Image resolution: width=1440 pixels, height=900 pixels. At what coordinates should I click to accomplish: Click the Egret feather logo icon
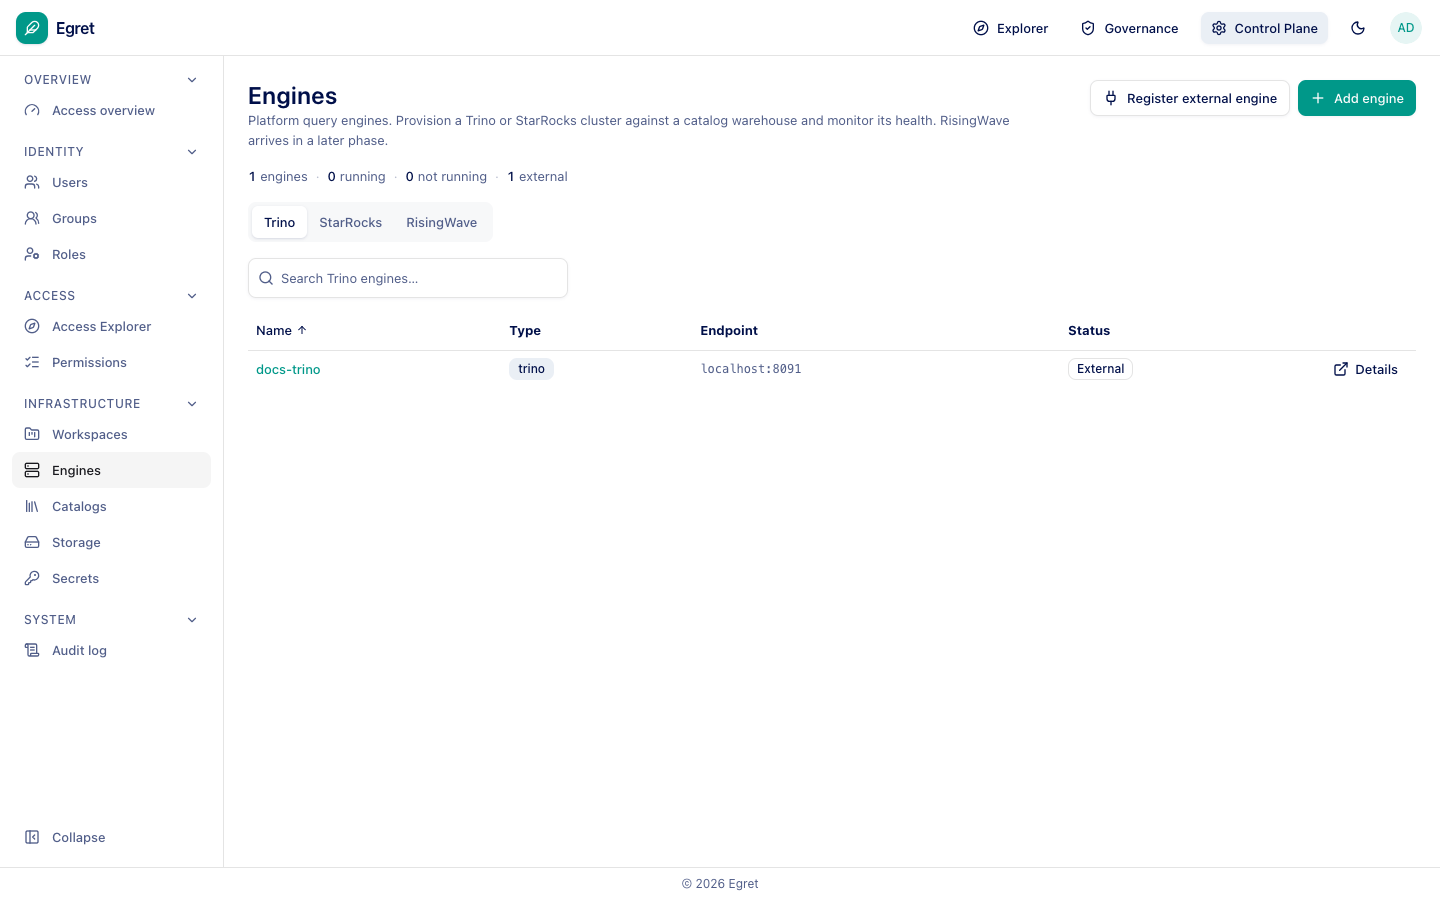coord(32,28)
